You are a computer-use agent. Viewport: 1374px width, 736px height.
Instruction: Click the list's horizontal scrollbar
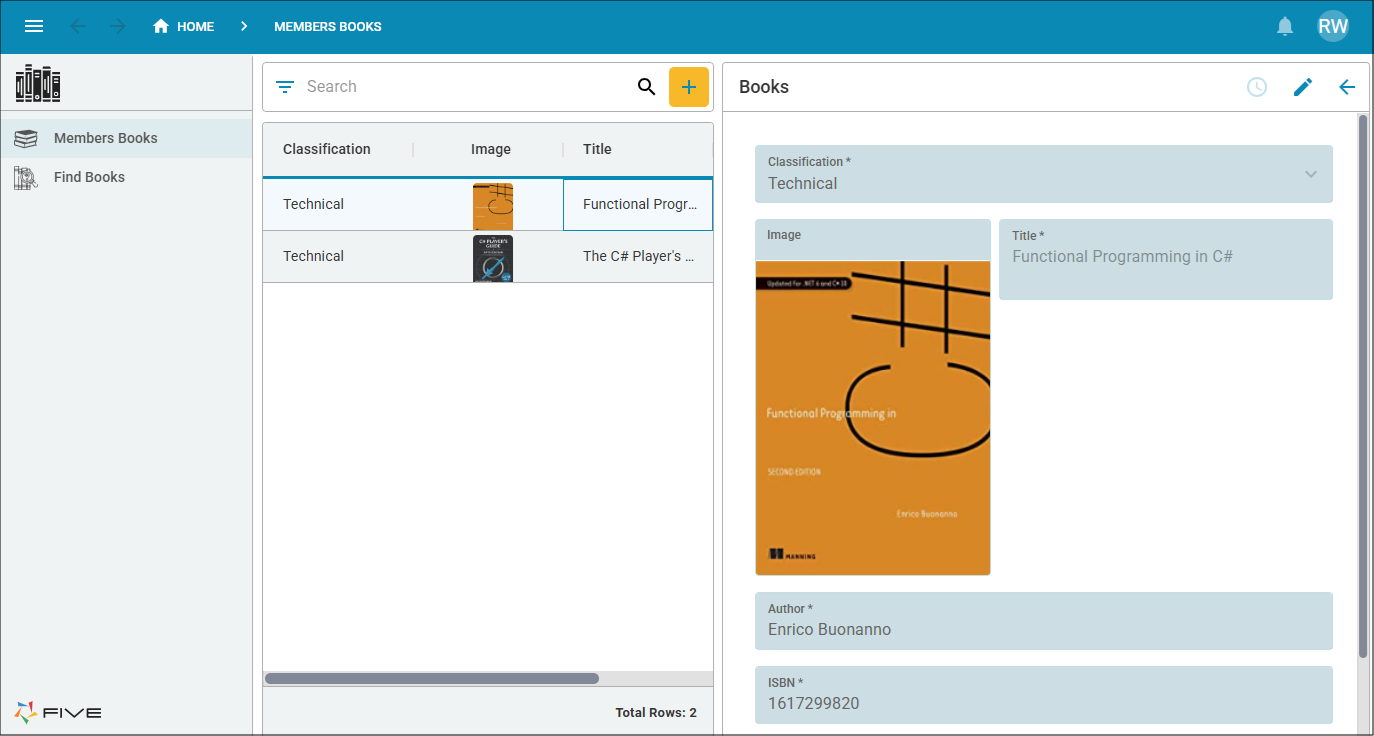432,678
